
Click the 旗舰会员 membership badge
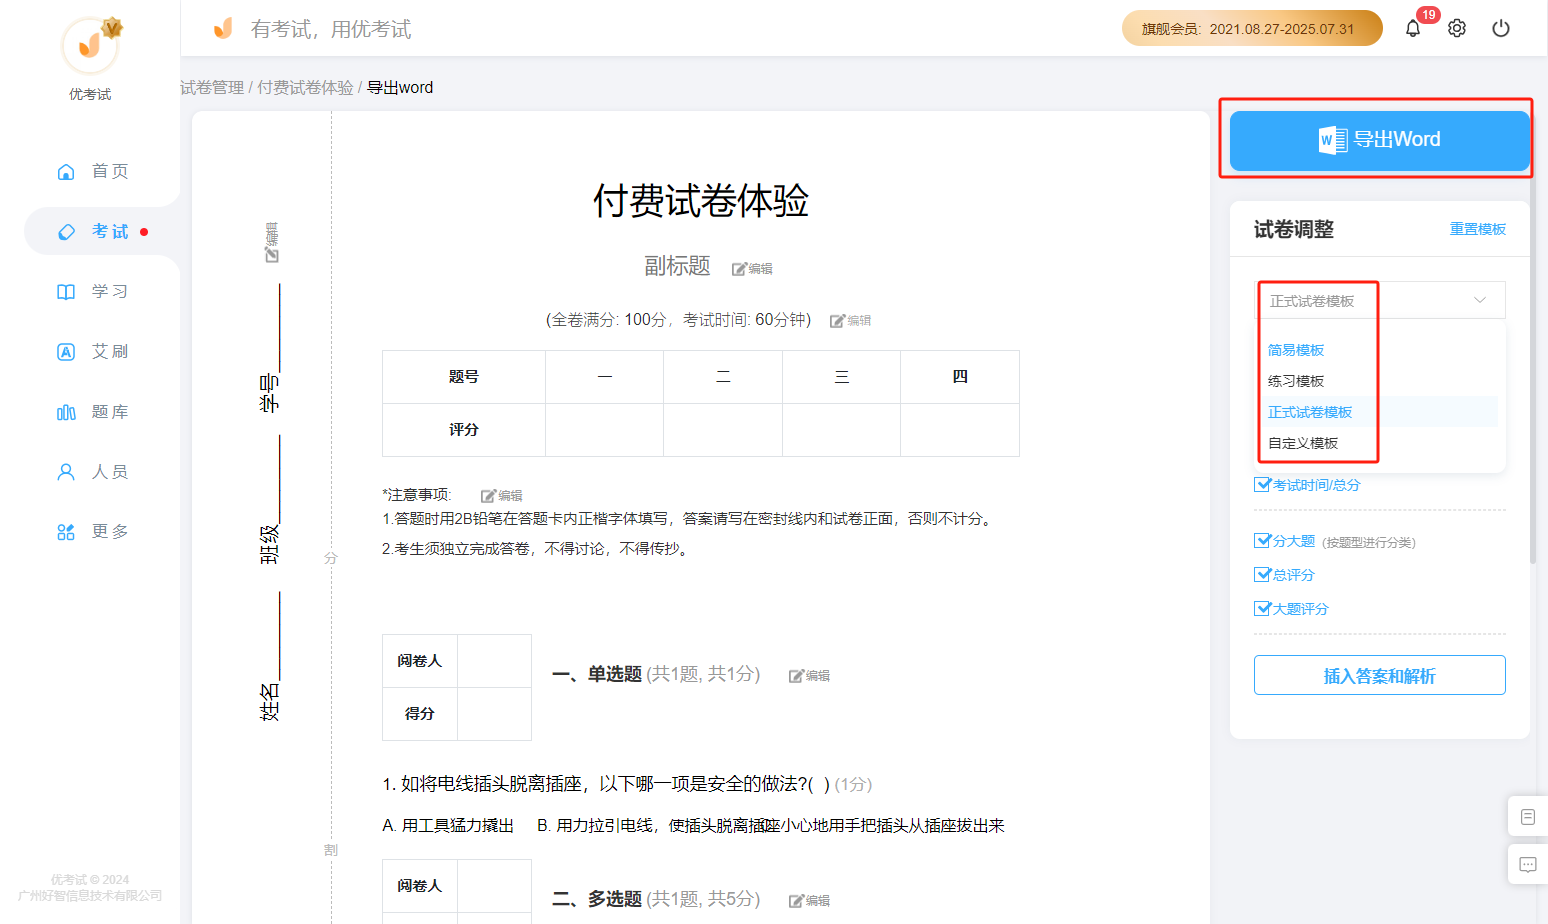(1252, 29)
